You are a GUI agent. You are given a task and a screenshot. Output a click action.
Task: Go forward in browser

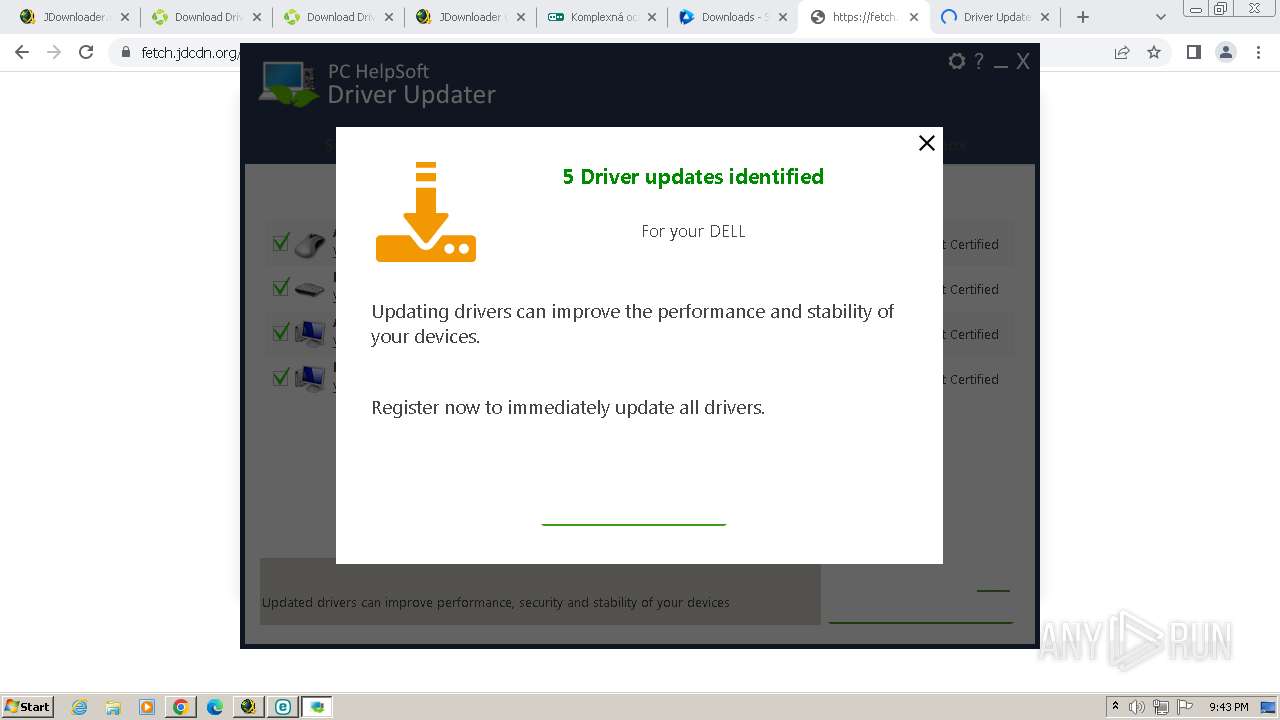(x=54, y=52)
